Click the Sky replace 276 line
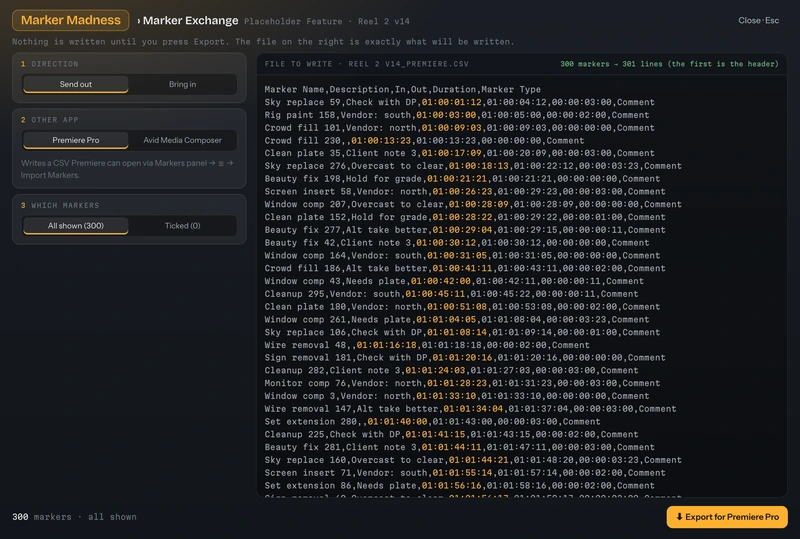Screen dimensions: 800x539 click(473, 166)
